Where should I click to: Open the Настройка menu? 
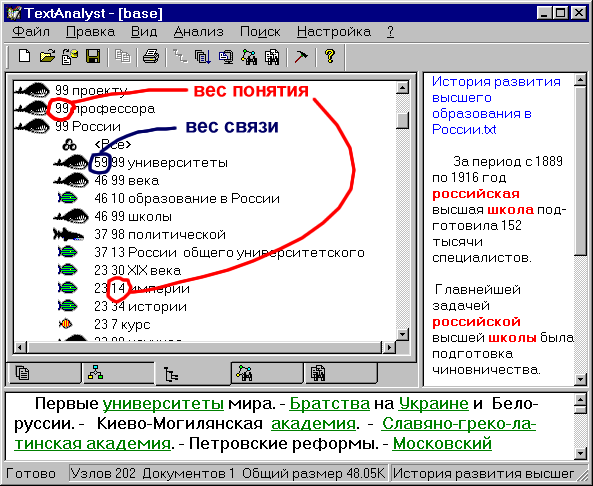[x=334, y=32]
